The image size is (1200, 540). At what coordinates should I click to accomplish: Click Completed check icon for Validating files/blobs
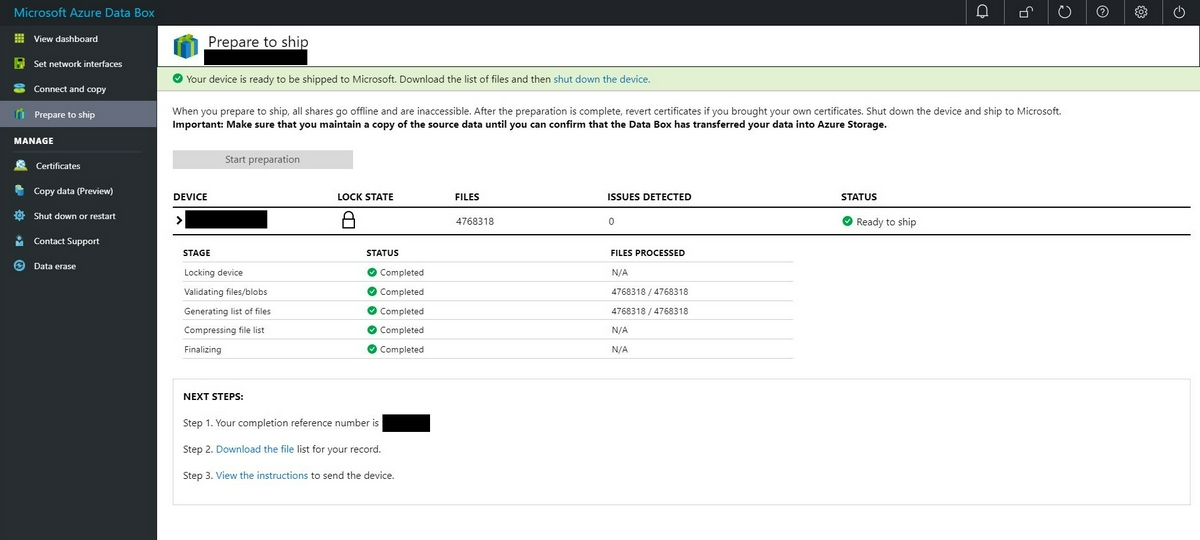tap(372, 292)
